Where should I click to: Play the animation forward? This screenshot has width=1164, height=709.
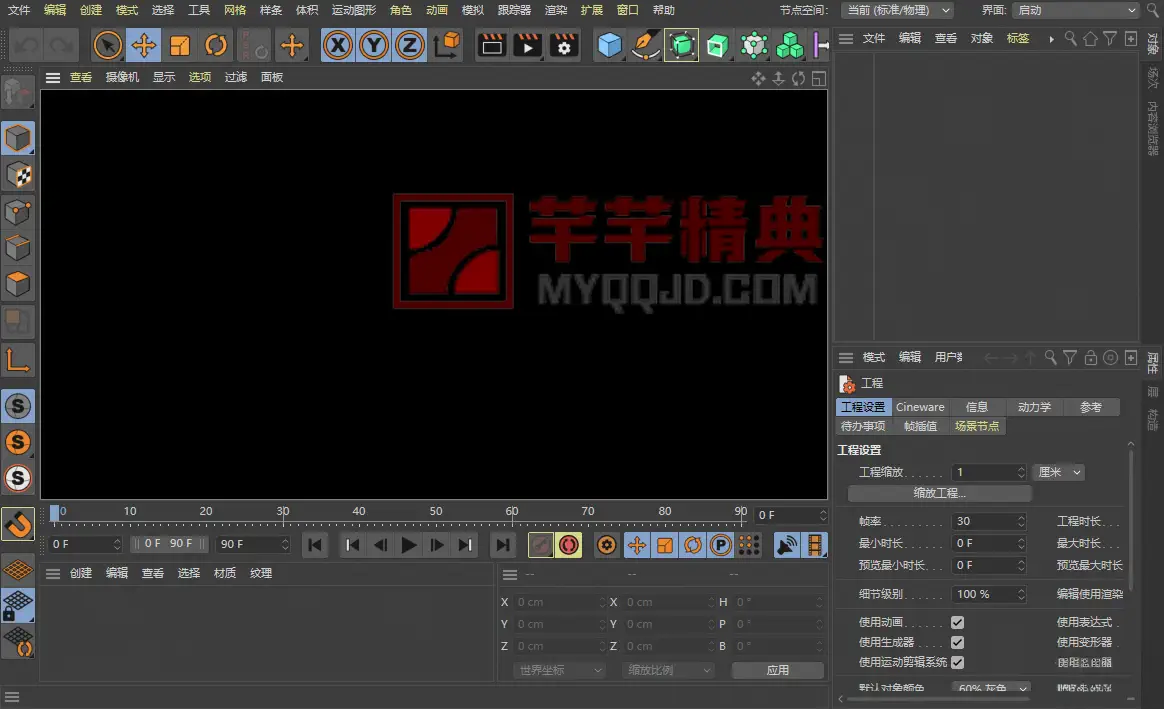pyautogui.click(x=408, y=545)
